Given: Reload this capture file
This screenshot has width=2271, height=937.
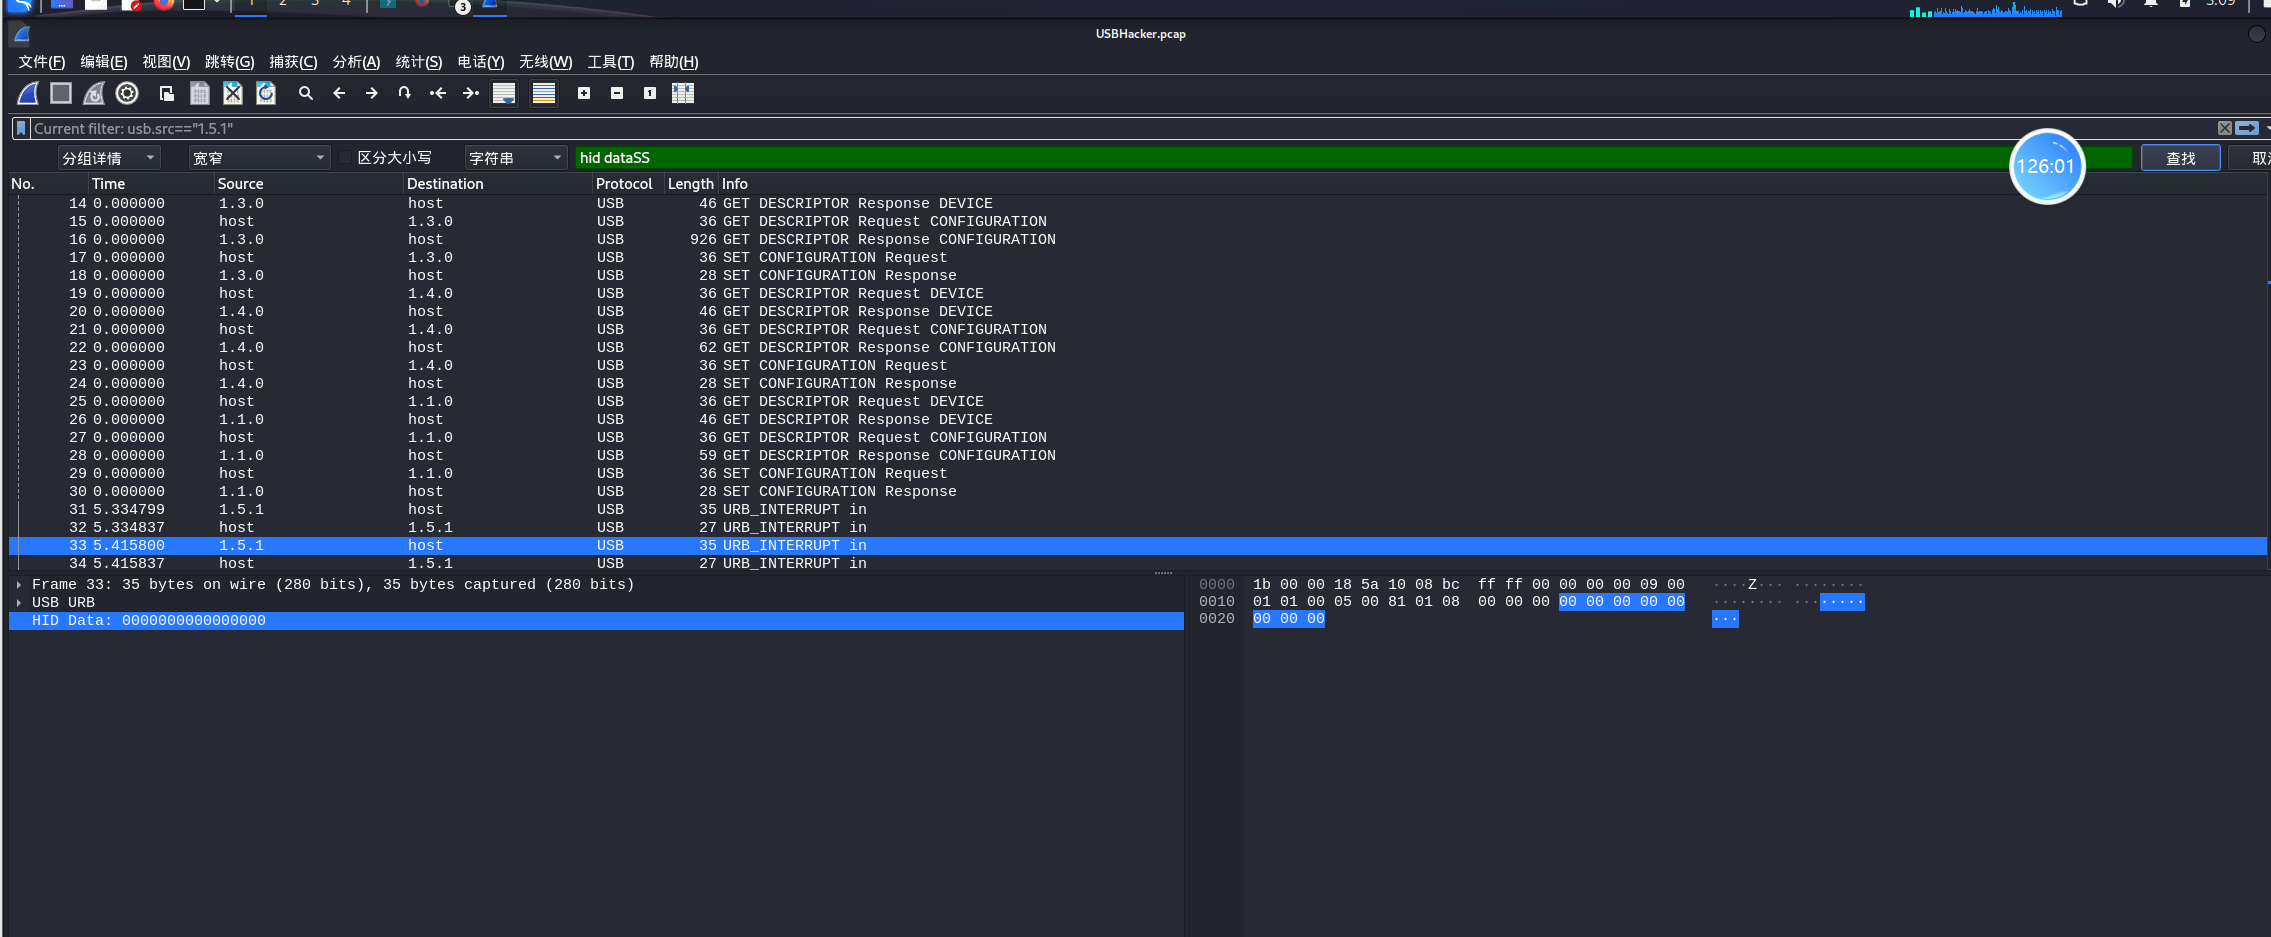Looking at the screenshot, I should click(x=266, y=93).
